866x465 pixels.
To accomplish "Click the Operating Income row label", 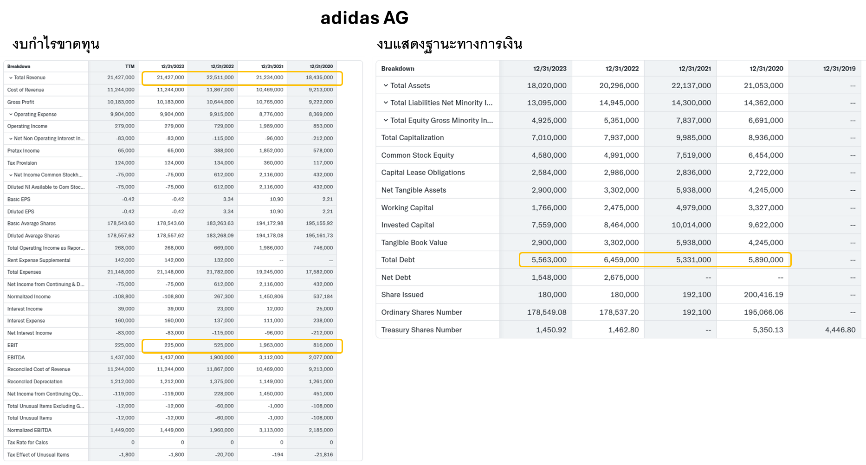I will point(27,126).
